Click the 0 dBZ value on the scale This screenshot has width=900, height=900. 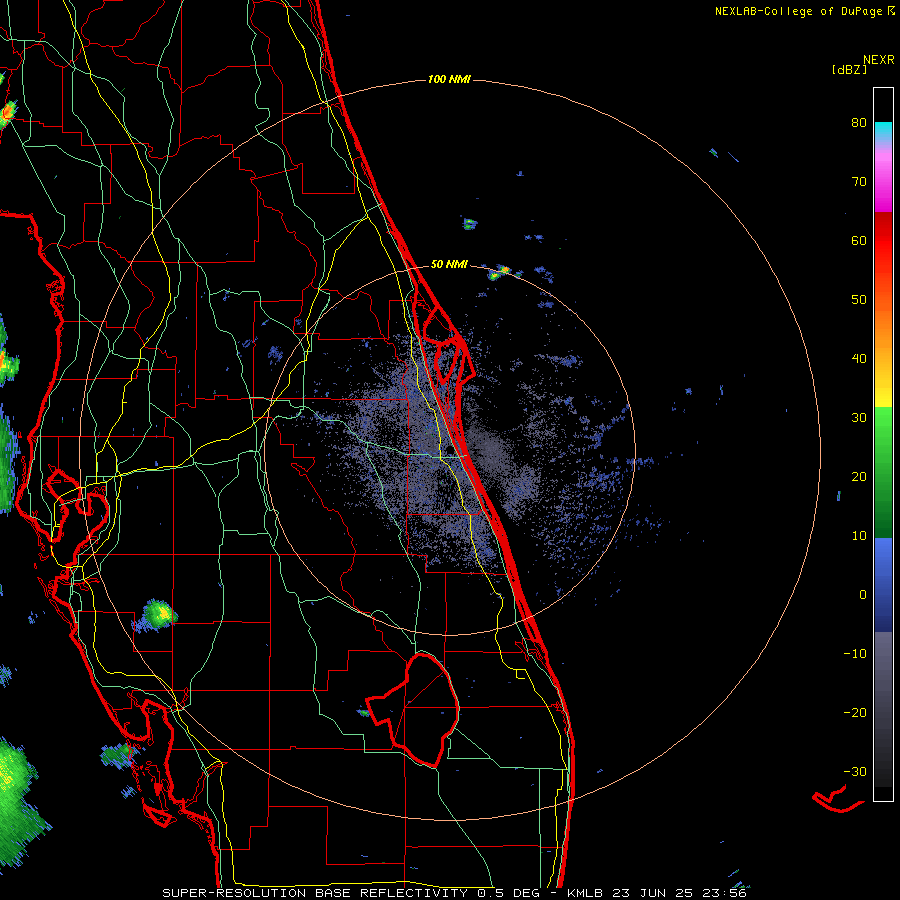pyautogui.click(x=863, y=595)
